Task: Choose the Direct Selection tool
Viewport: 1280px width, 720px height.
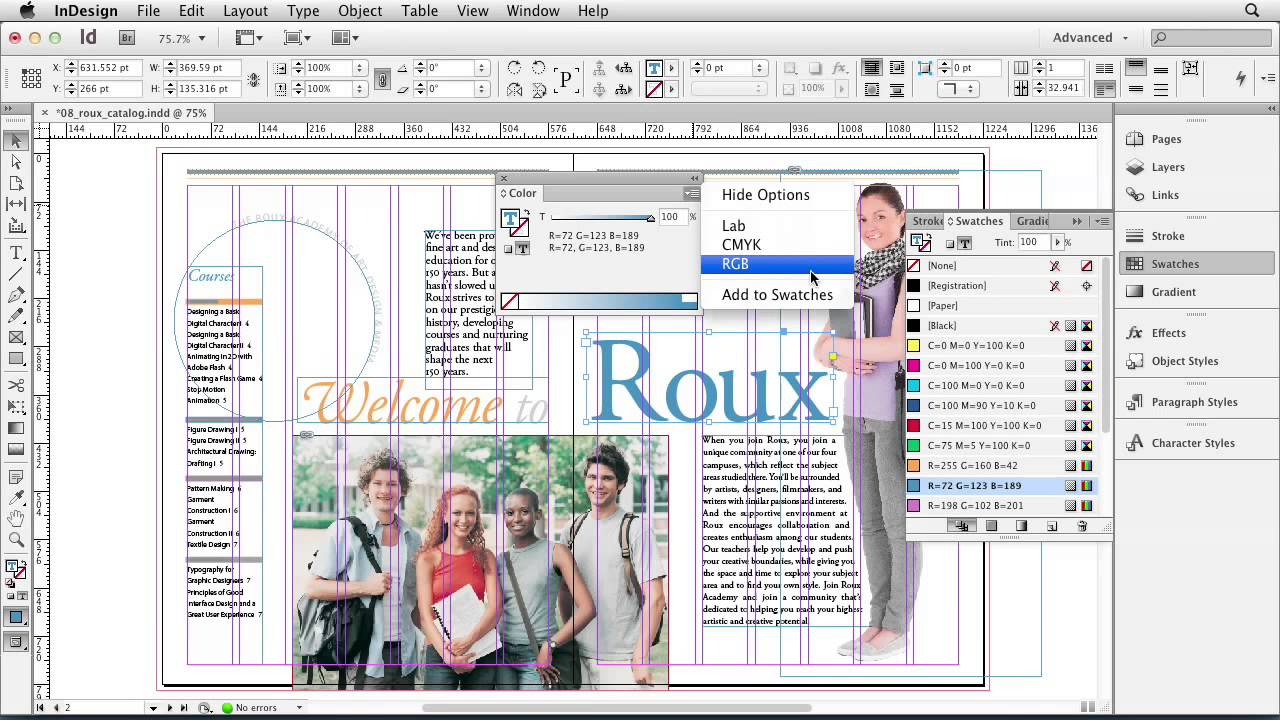Action: tap(16, 162)
